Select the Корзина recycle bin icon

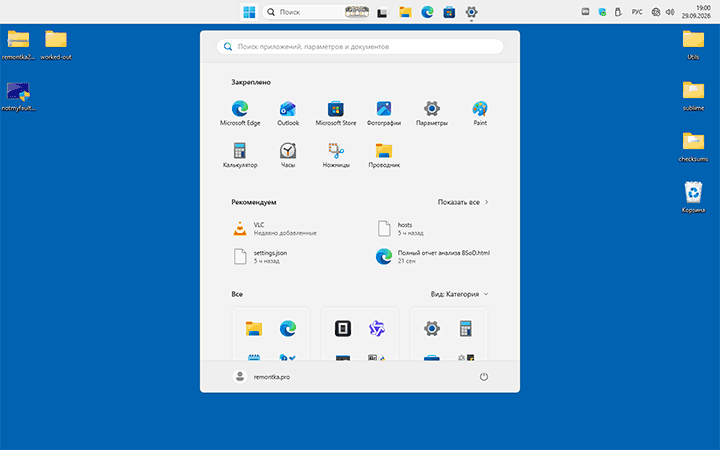point(693,197)
